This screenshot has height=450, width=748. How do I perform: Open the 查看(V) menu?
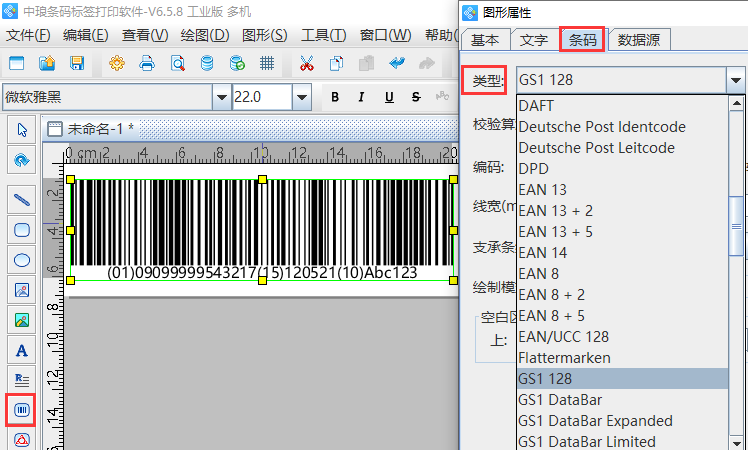pos(145,35)
